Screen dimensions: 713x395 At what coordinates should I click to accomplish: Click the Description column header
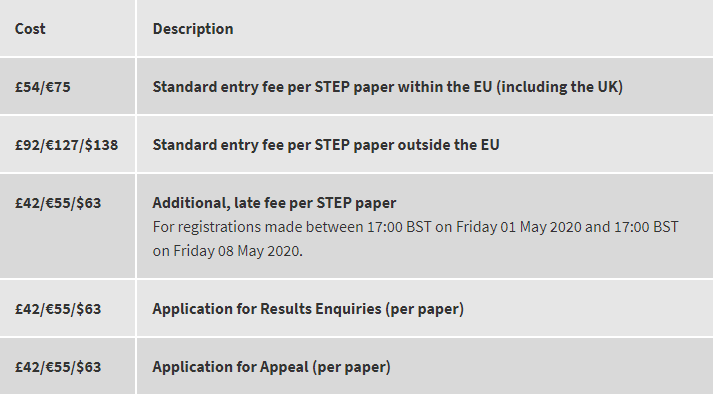[x=193, y=29]
